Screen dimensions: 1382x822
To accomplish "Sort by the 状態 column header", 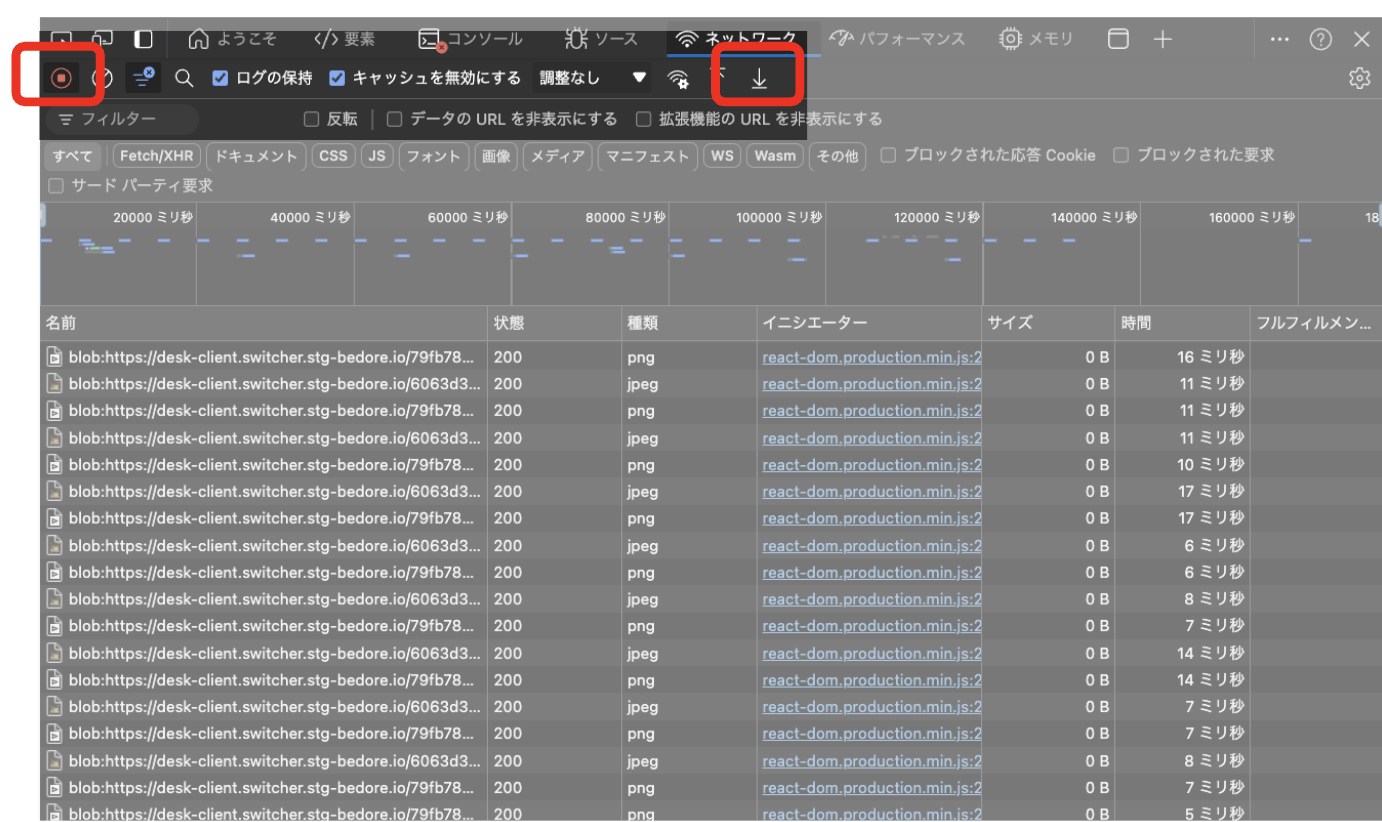I will 555,323.
